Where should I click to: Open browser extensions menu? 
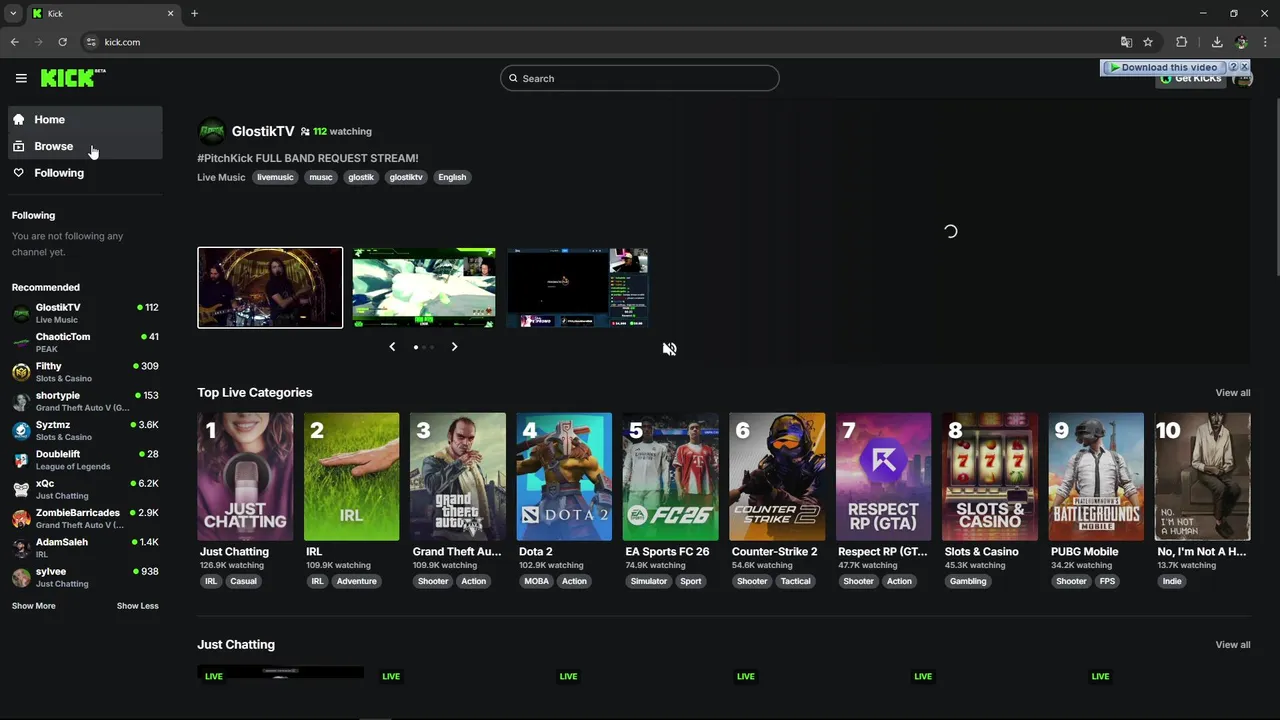(x=1182, y=42)
